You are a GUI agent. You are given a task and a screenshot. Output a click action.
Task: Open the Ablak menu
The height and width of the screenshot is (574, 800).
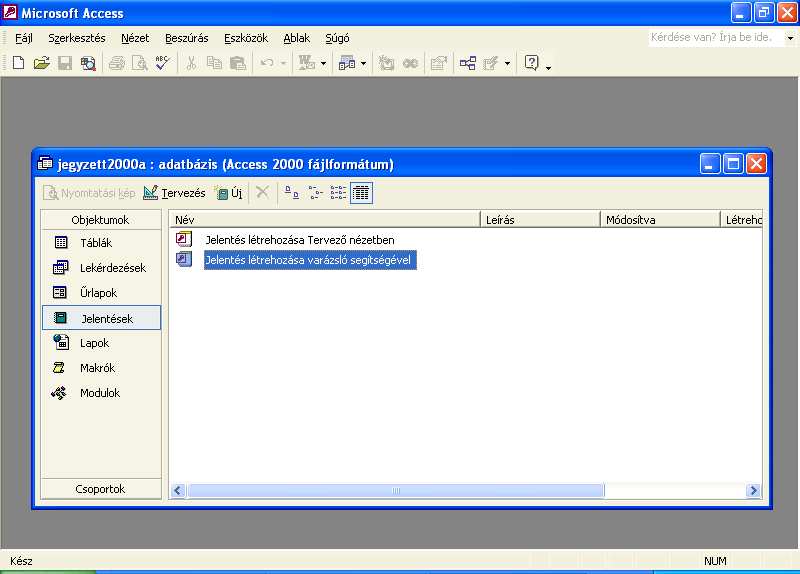click(296, 38)
